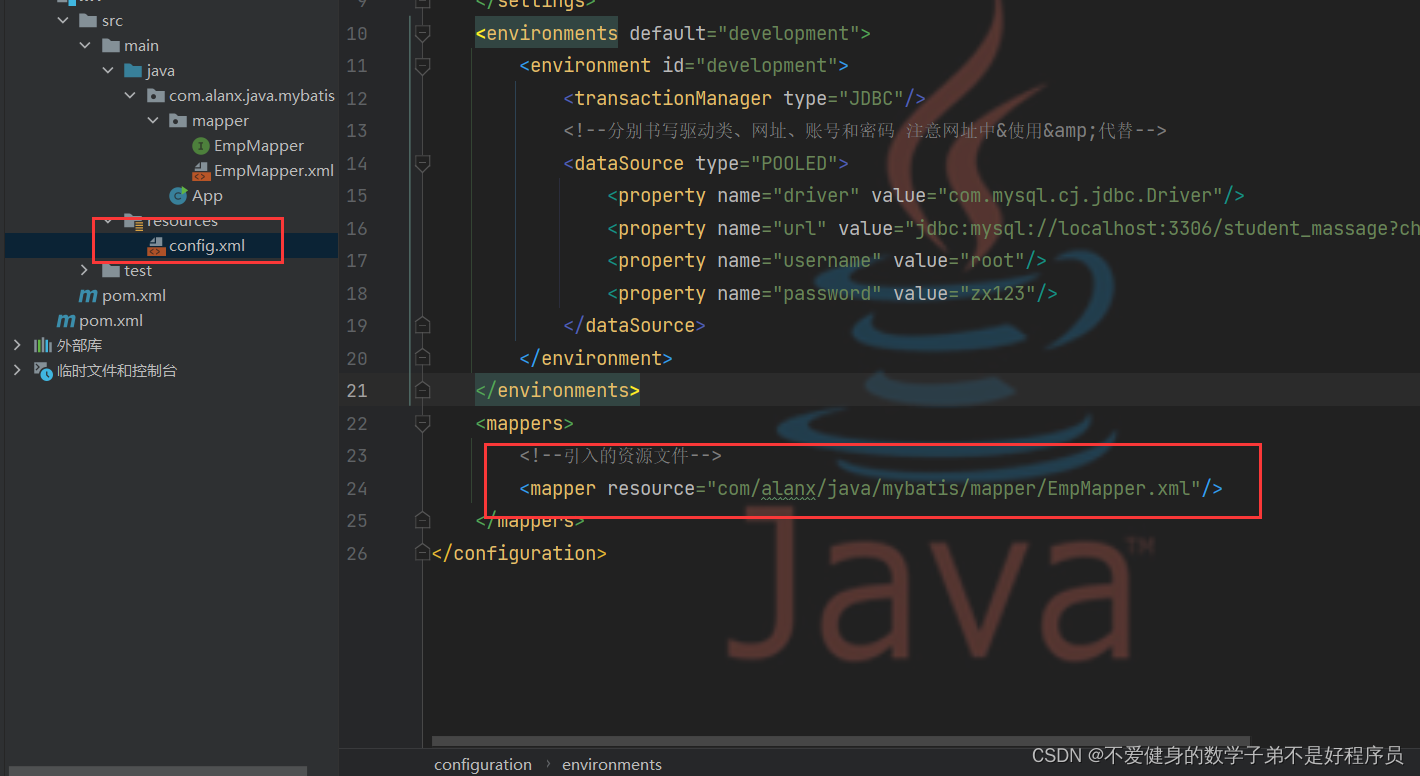Screen dimensions: 1420x776
Task: Click the project panel horizontal scrollbar
Action: [x=157, y=771]
